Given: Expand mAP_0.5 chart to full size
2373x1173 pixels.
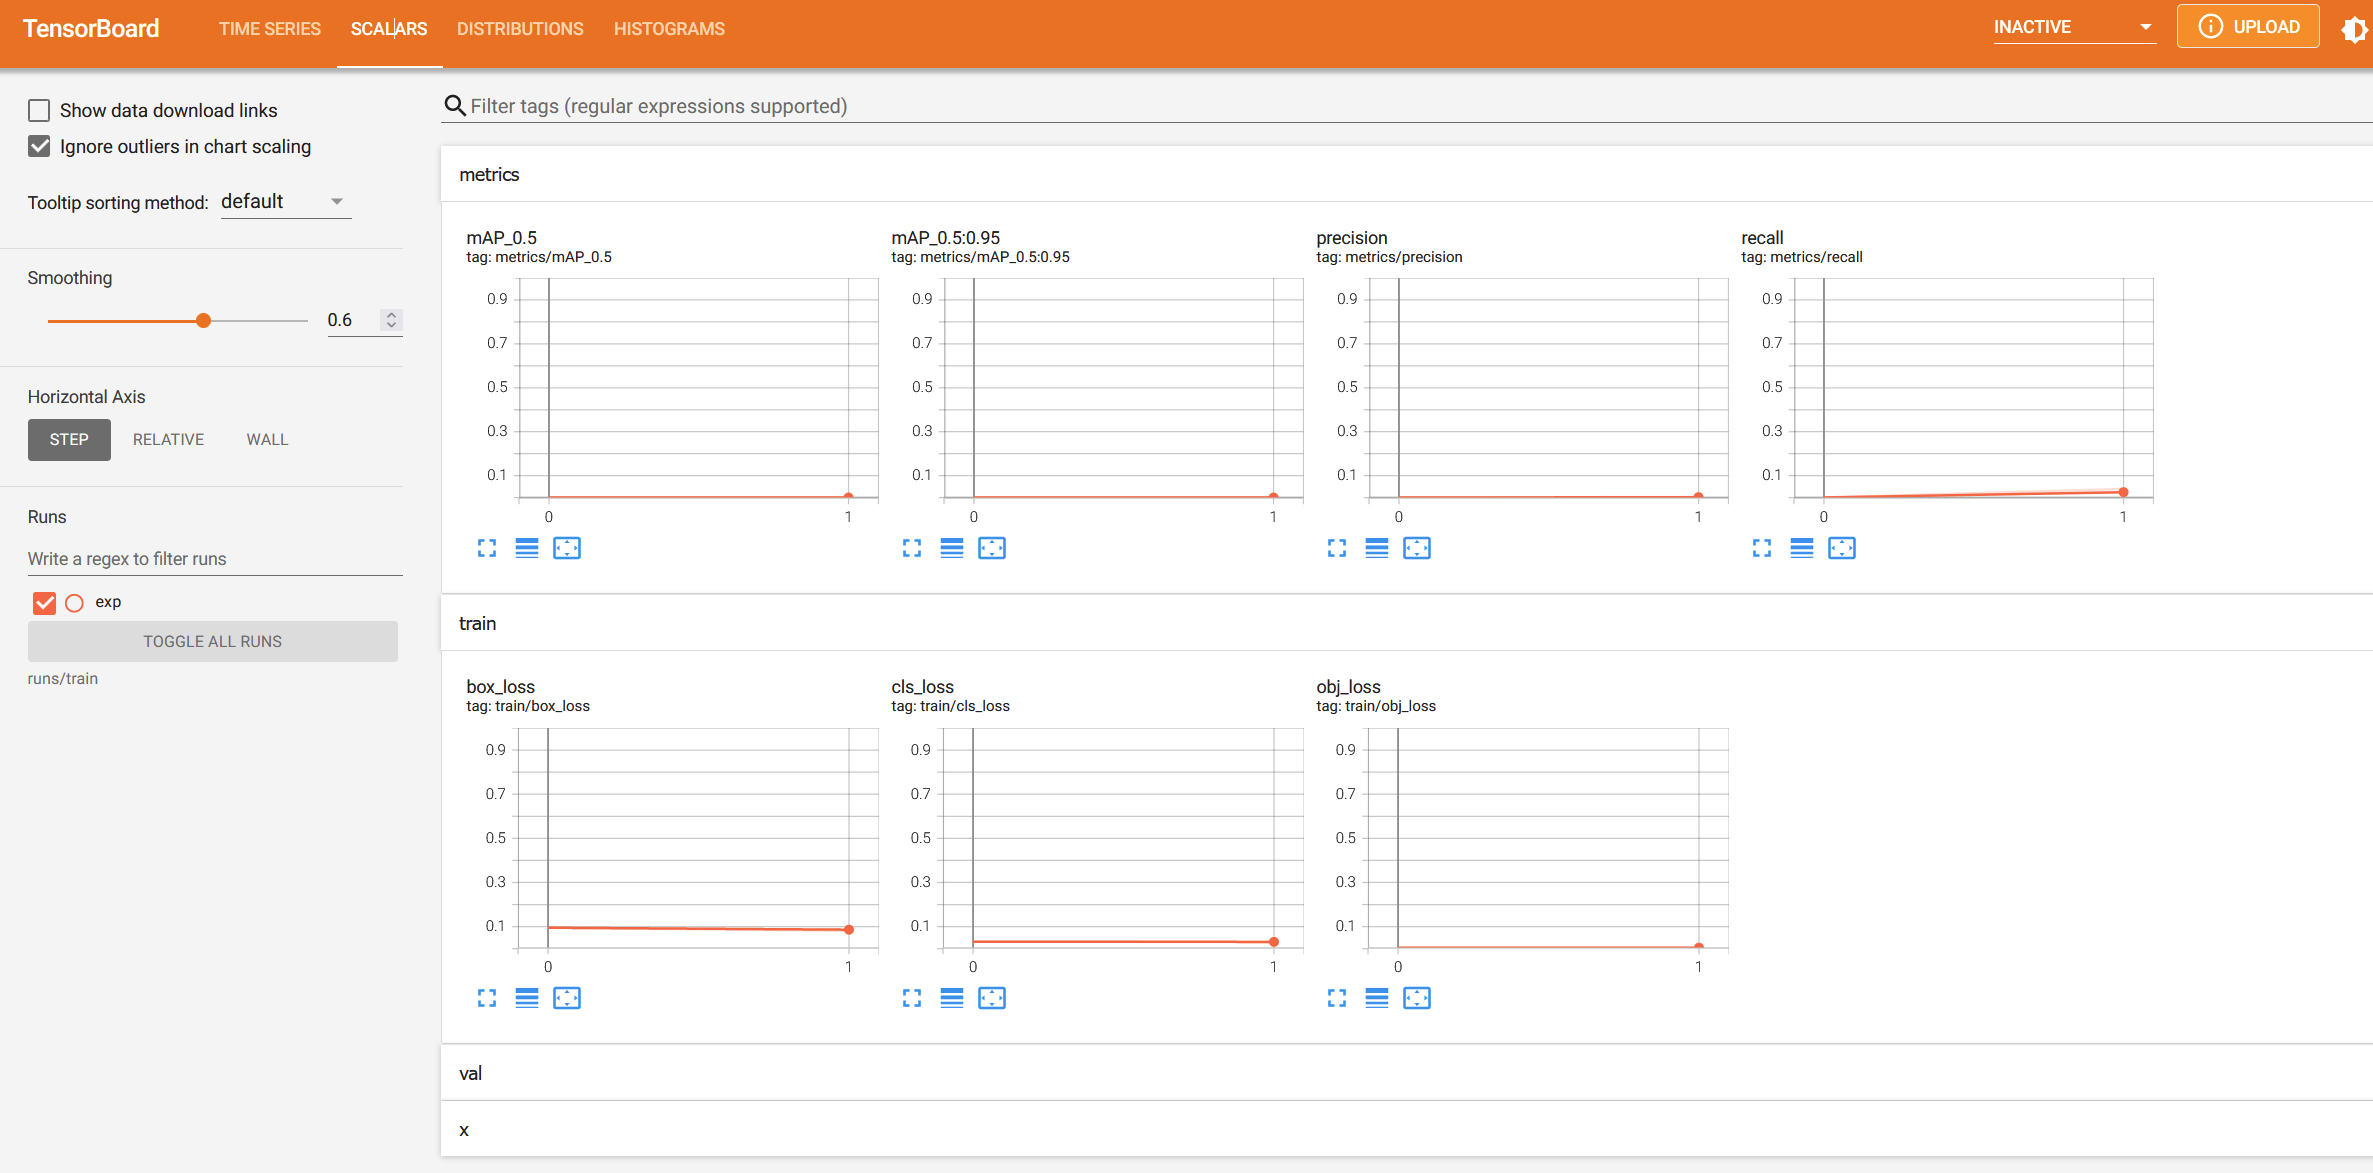Looking at the screenshot, I should 487,548.
